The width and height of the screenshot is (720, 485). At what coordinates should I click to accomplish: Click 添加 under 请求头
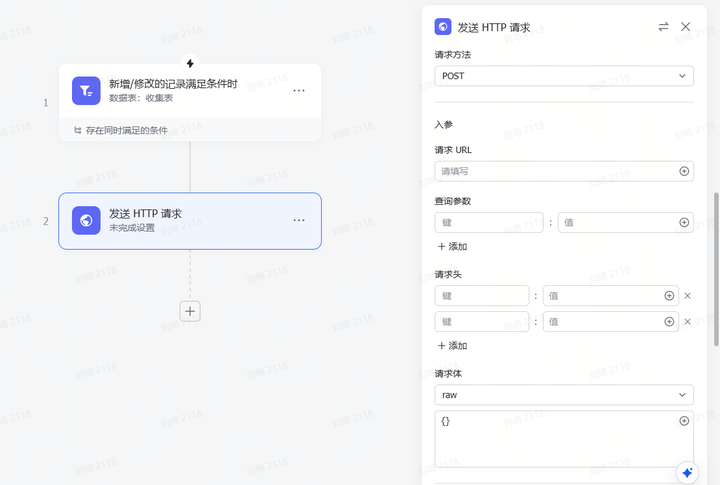pos(452,345)
